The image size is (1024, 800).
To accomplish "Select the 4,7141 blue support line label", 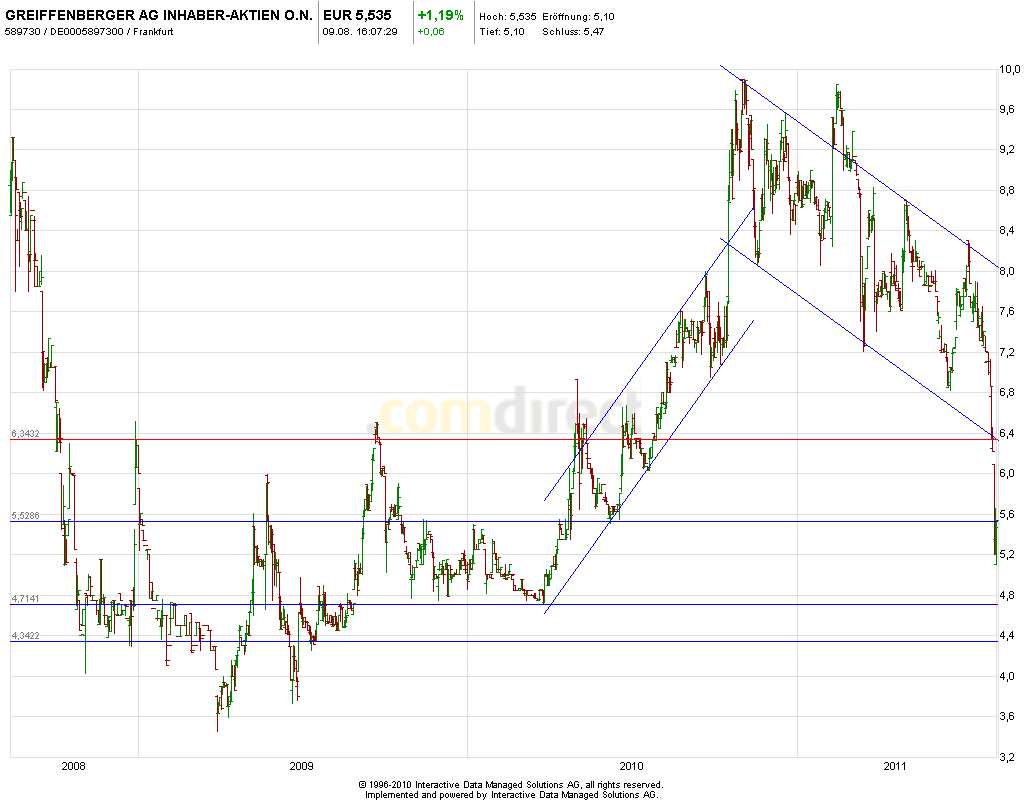I will [x=25, y=598].
